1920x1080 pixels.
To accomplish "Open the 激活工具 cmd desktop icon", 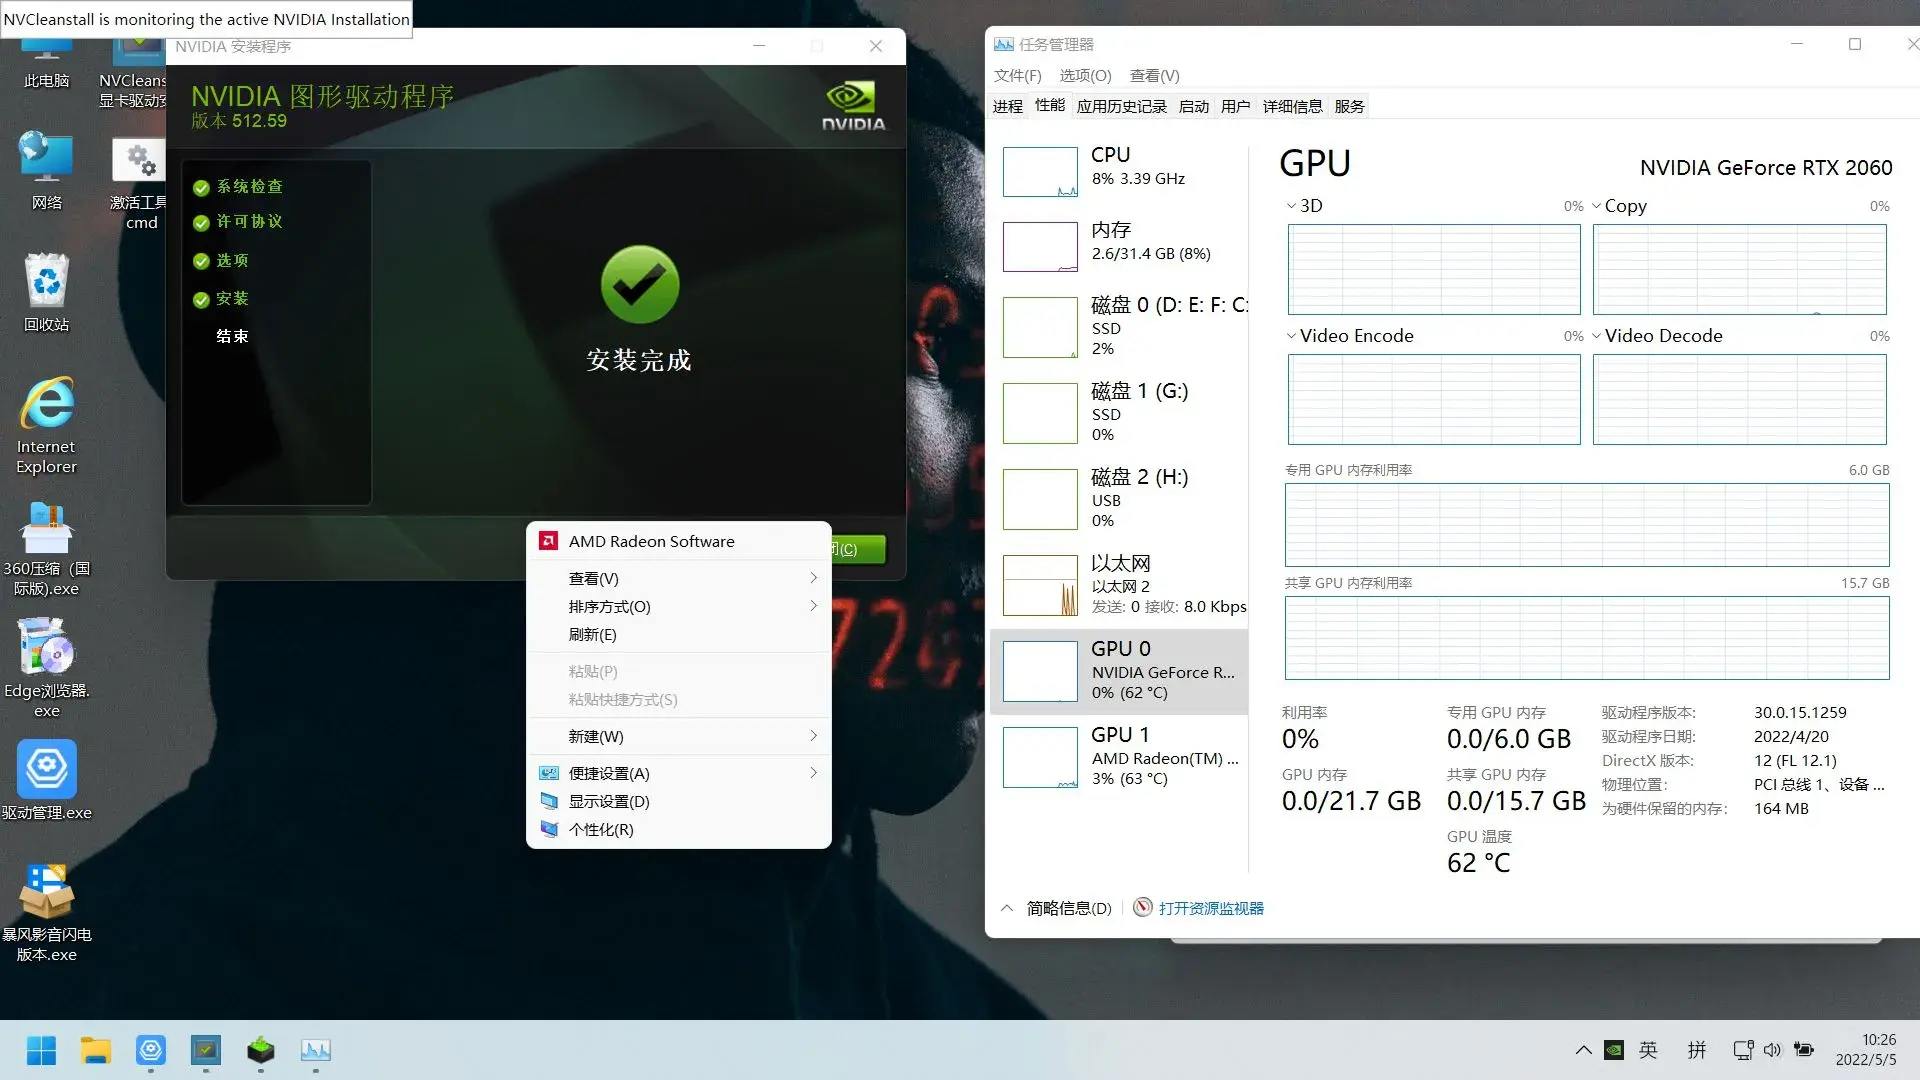I will click(140, 182).
